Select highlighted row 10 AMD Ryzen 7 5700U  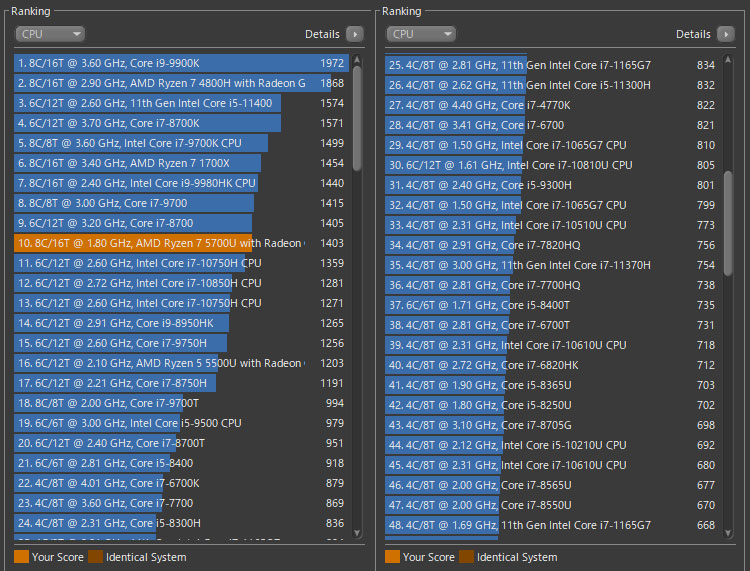pyautogui.click(x=182, y=243)
